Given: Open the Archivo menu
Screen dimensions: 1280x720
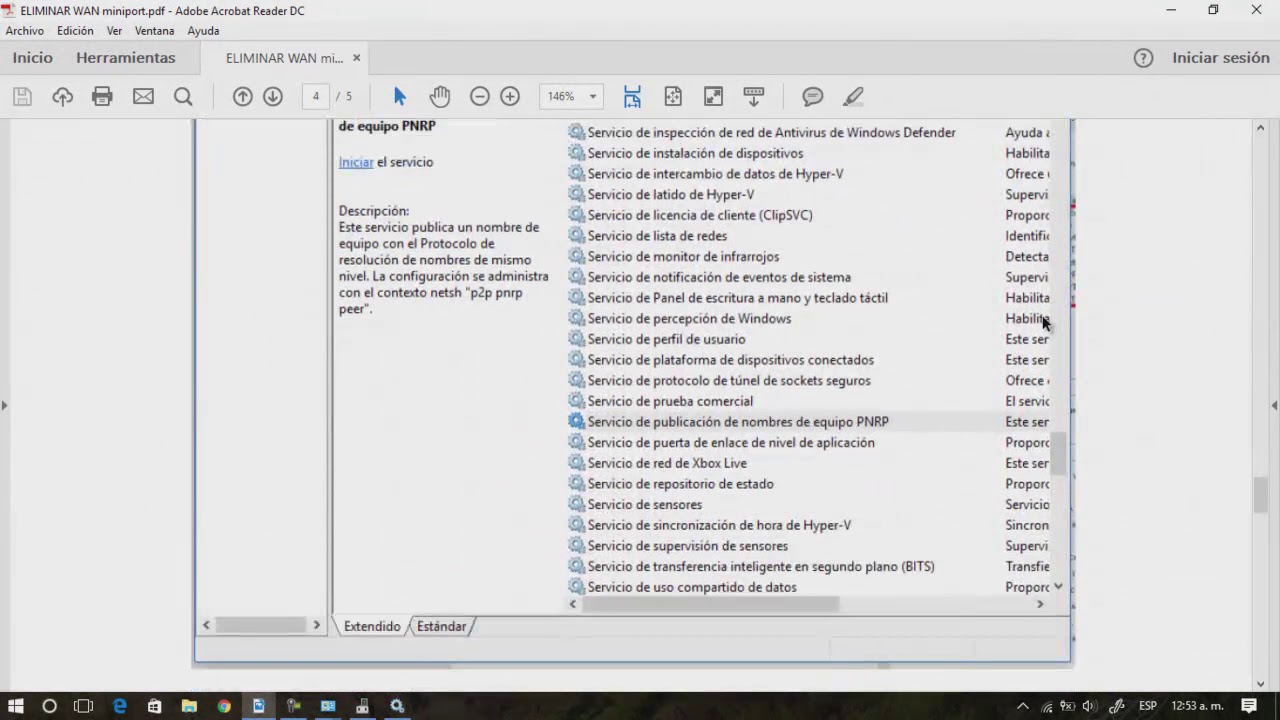Looking at the screenshot, I should click(x=25, y=31).
